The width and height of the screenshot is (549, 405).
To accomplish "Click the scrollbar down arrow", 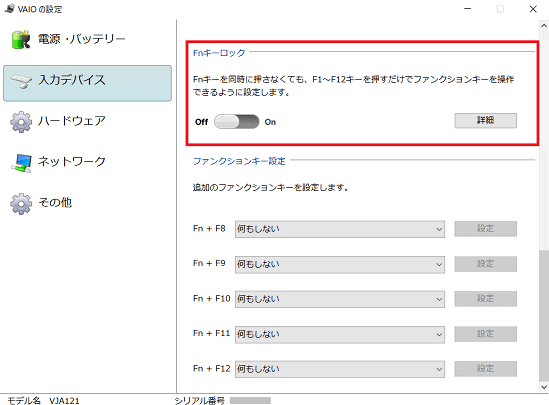I will point(544,387).
